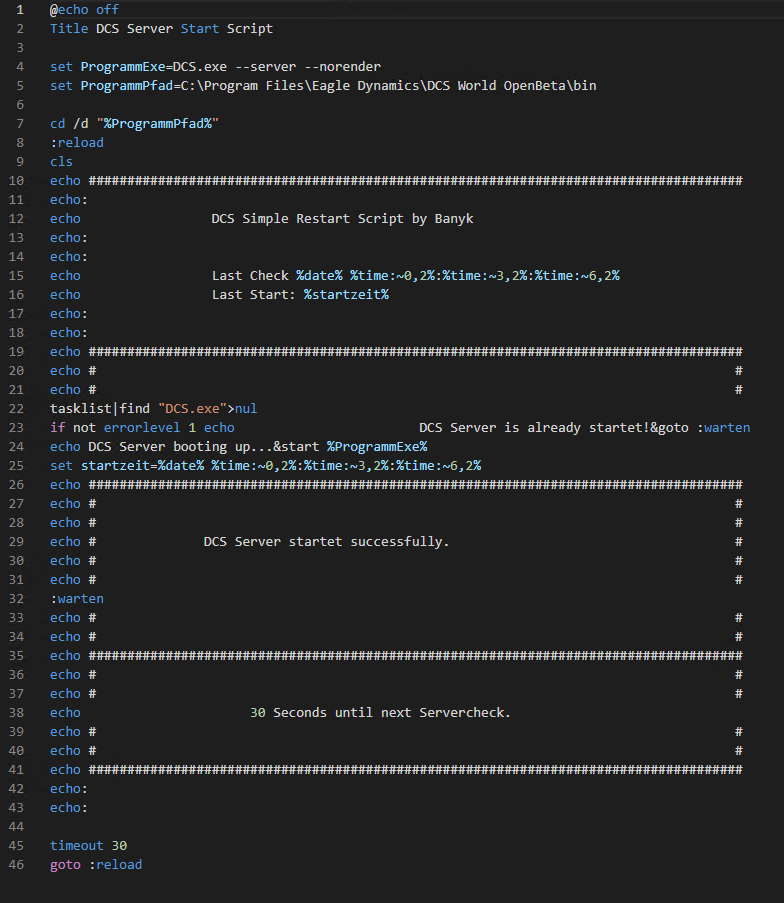Click "DCS Simple Restart Script by Banyk" text
The height and width of the screenshot is (903, 784).
tap(342, 219)
